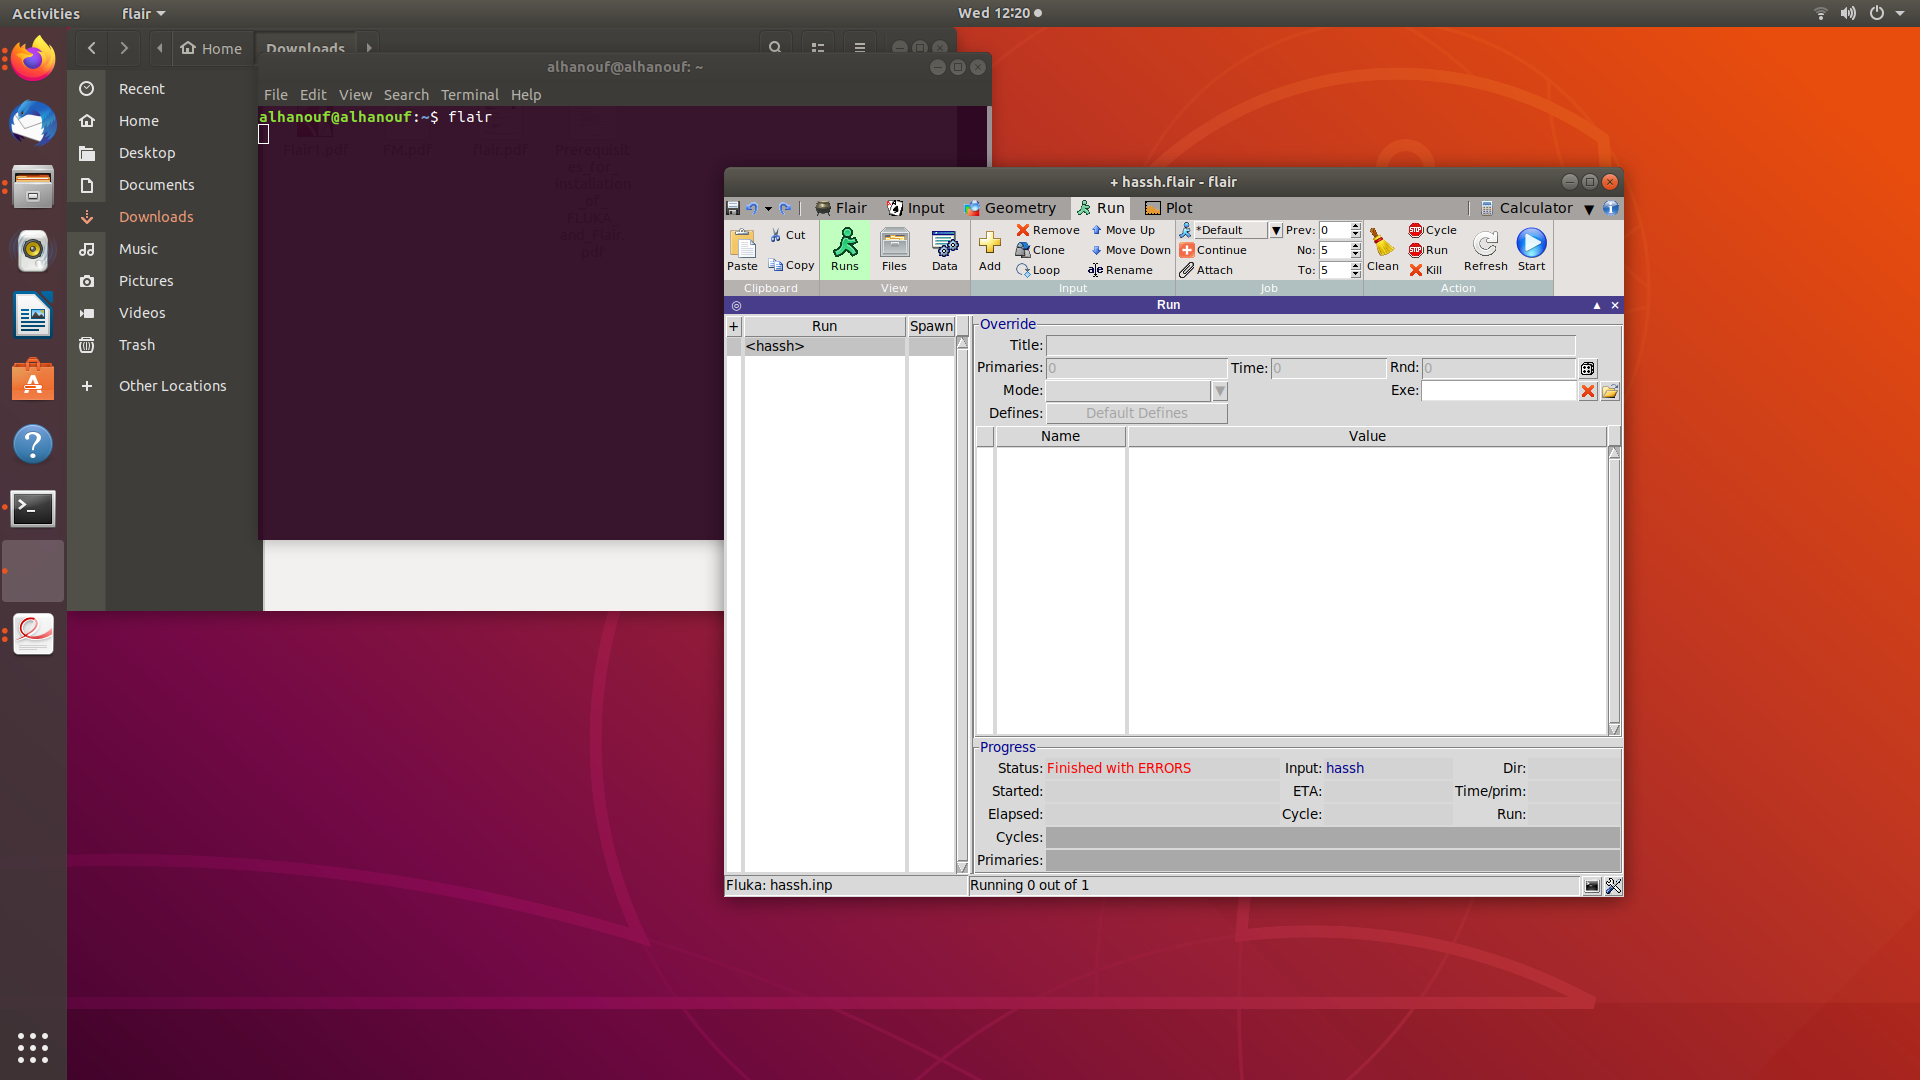
Task: Click the Exe input field
Action: click(1499, 391)
